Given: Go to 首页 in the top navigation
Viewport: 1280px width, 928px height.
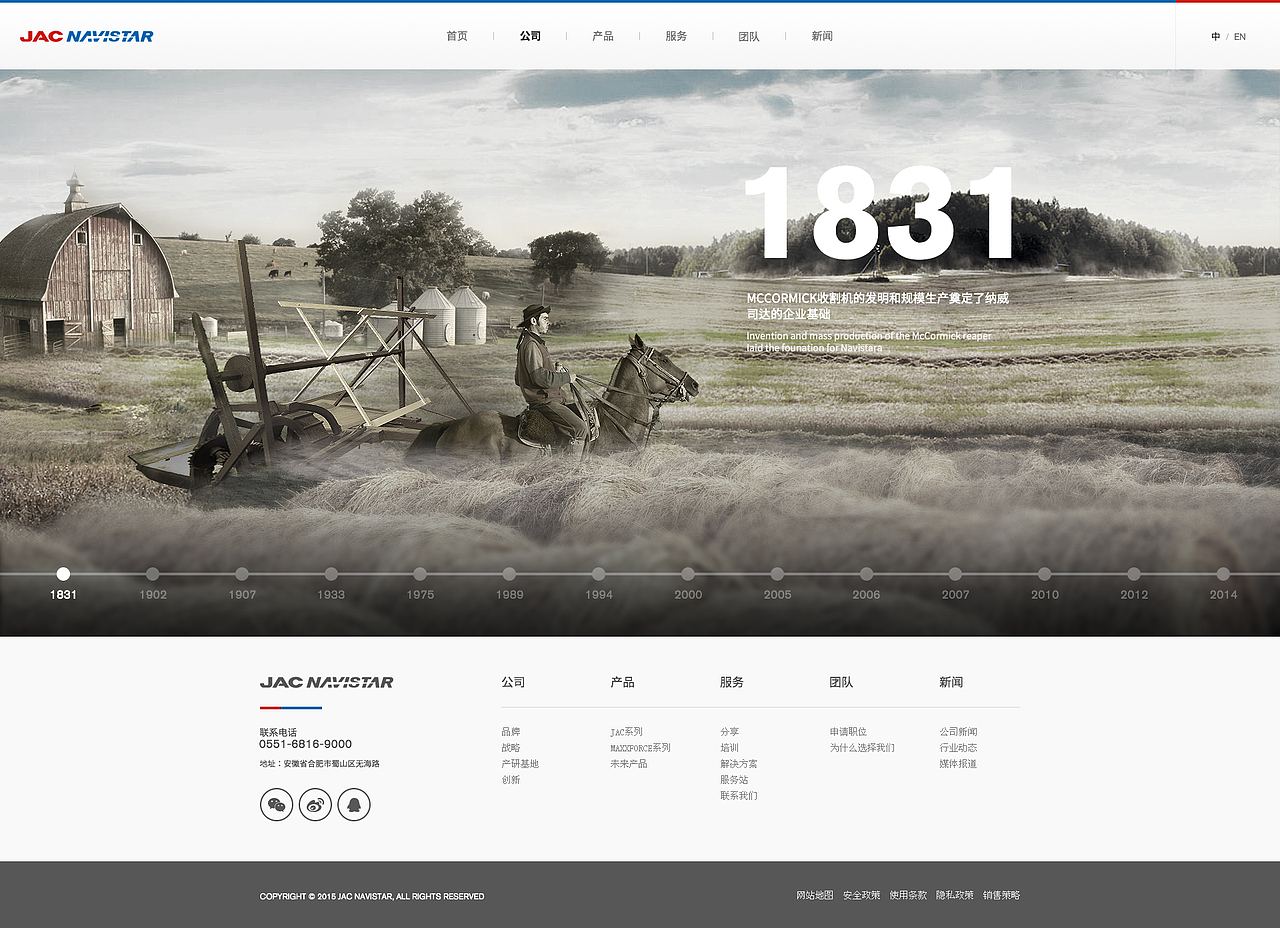Looking at the screenshot, I should (x=457, y=36).
